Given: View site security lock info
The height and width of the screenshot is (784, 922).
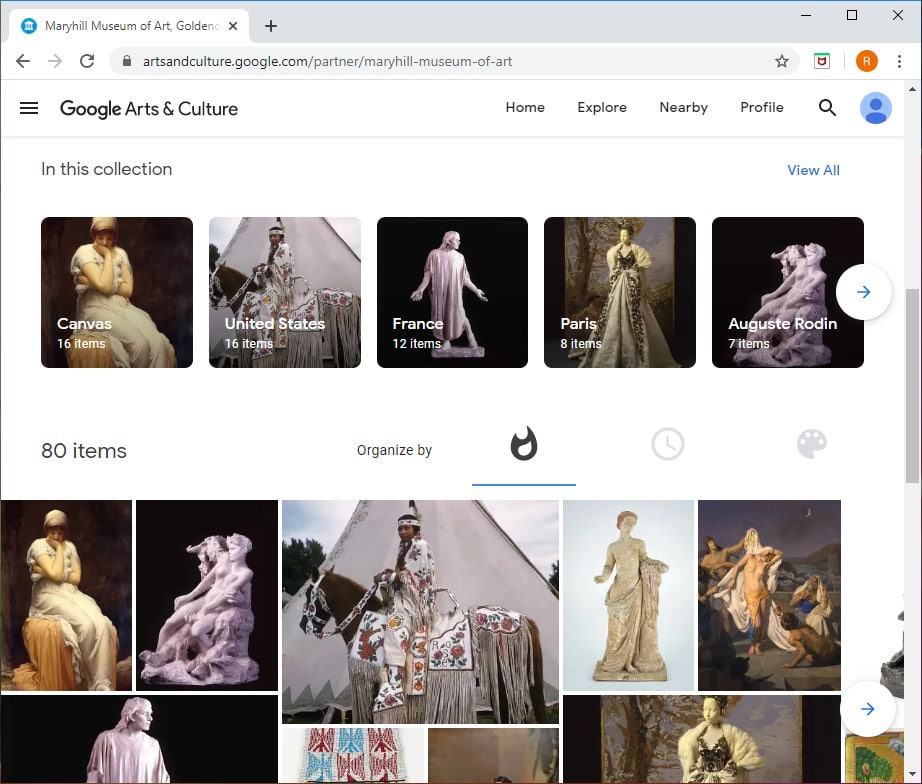Looking at the screenshot, I should coord(126,61).
